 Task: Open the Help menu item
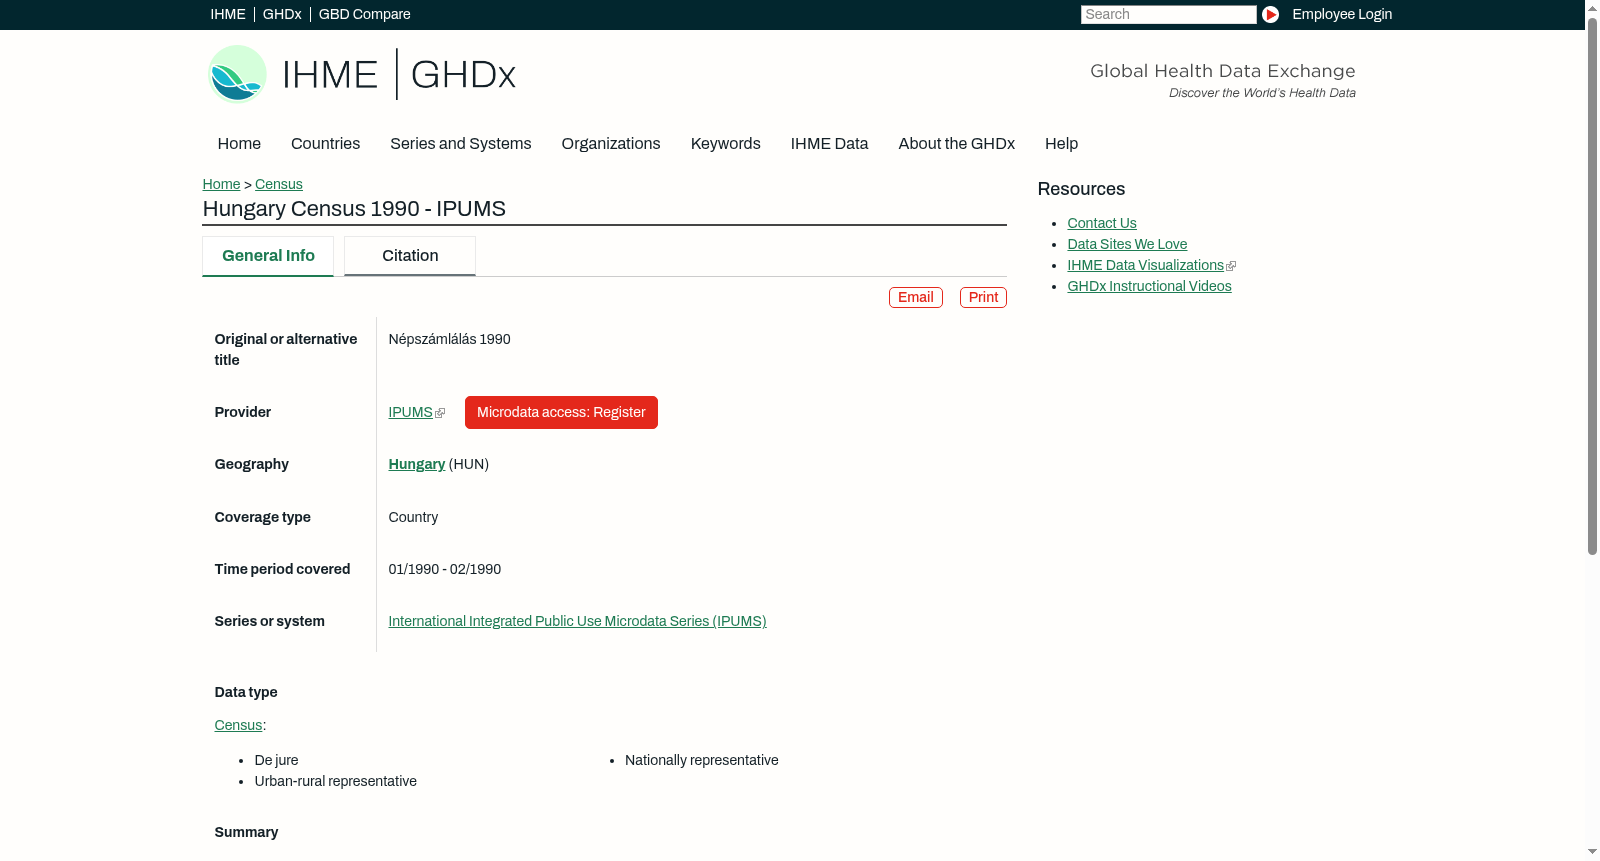pyautogui.click(x=1061, y=144)
